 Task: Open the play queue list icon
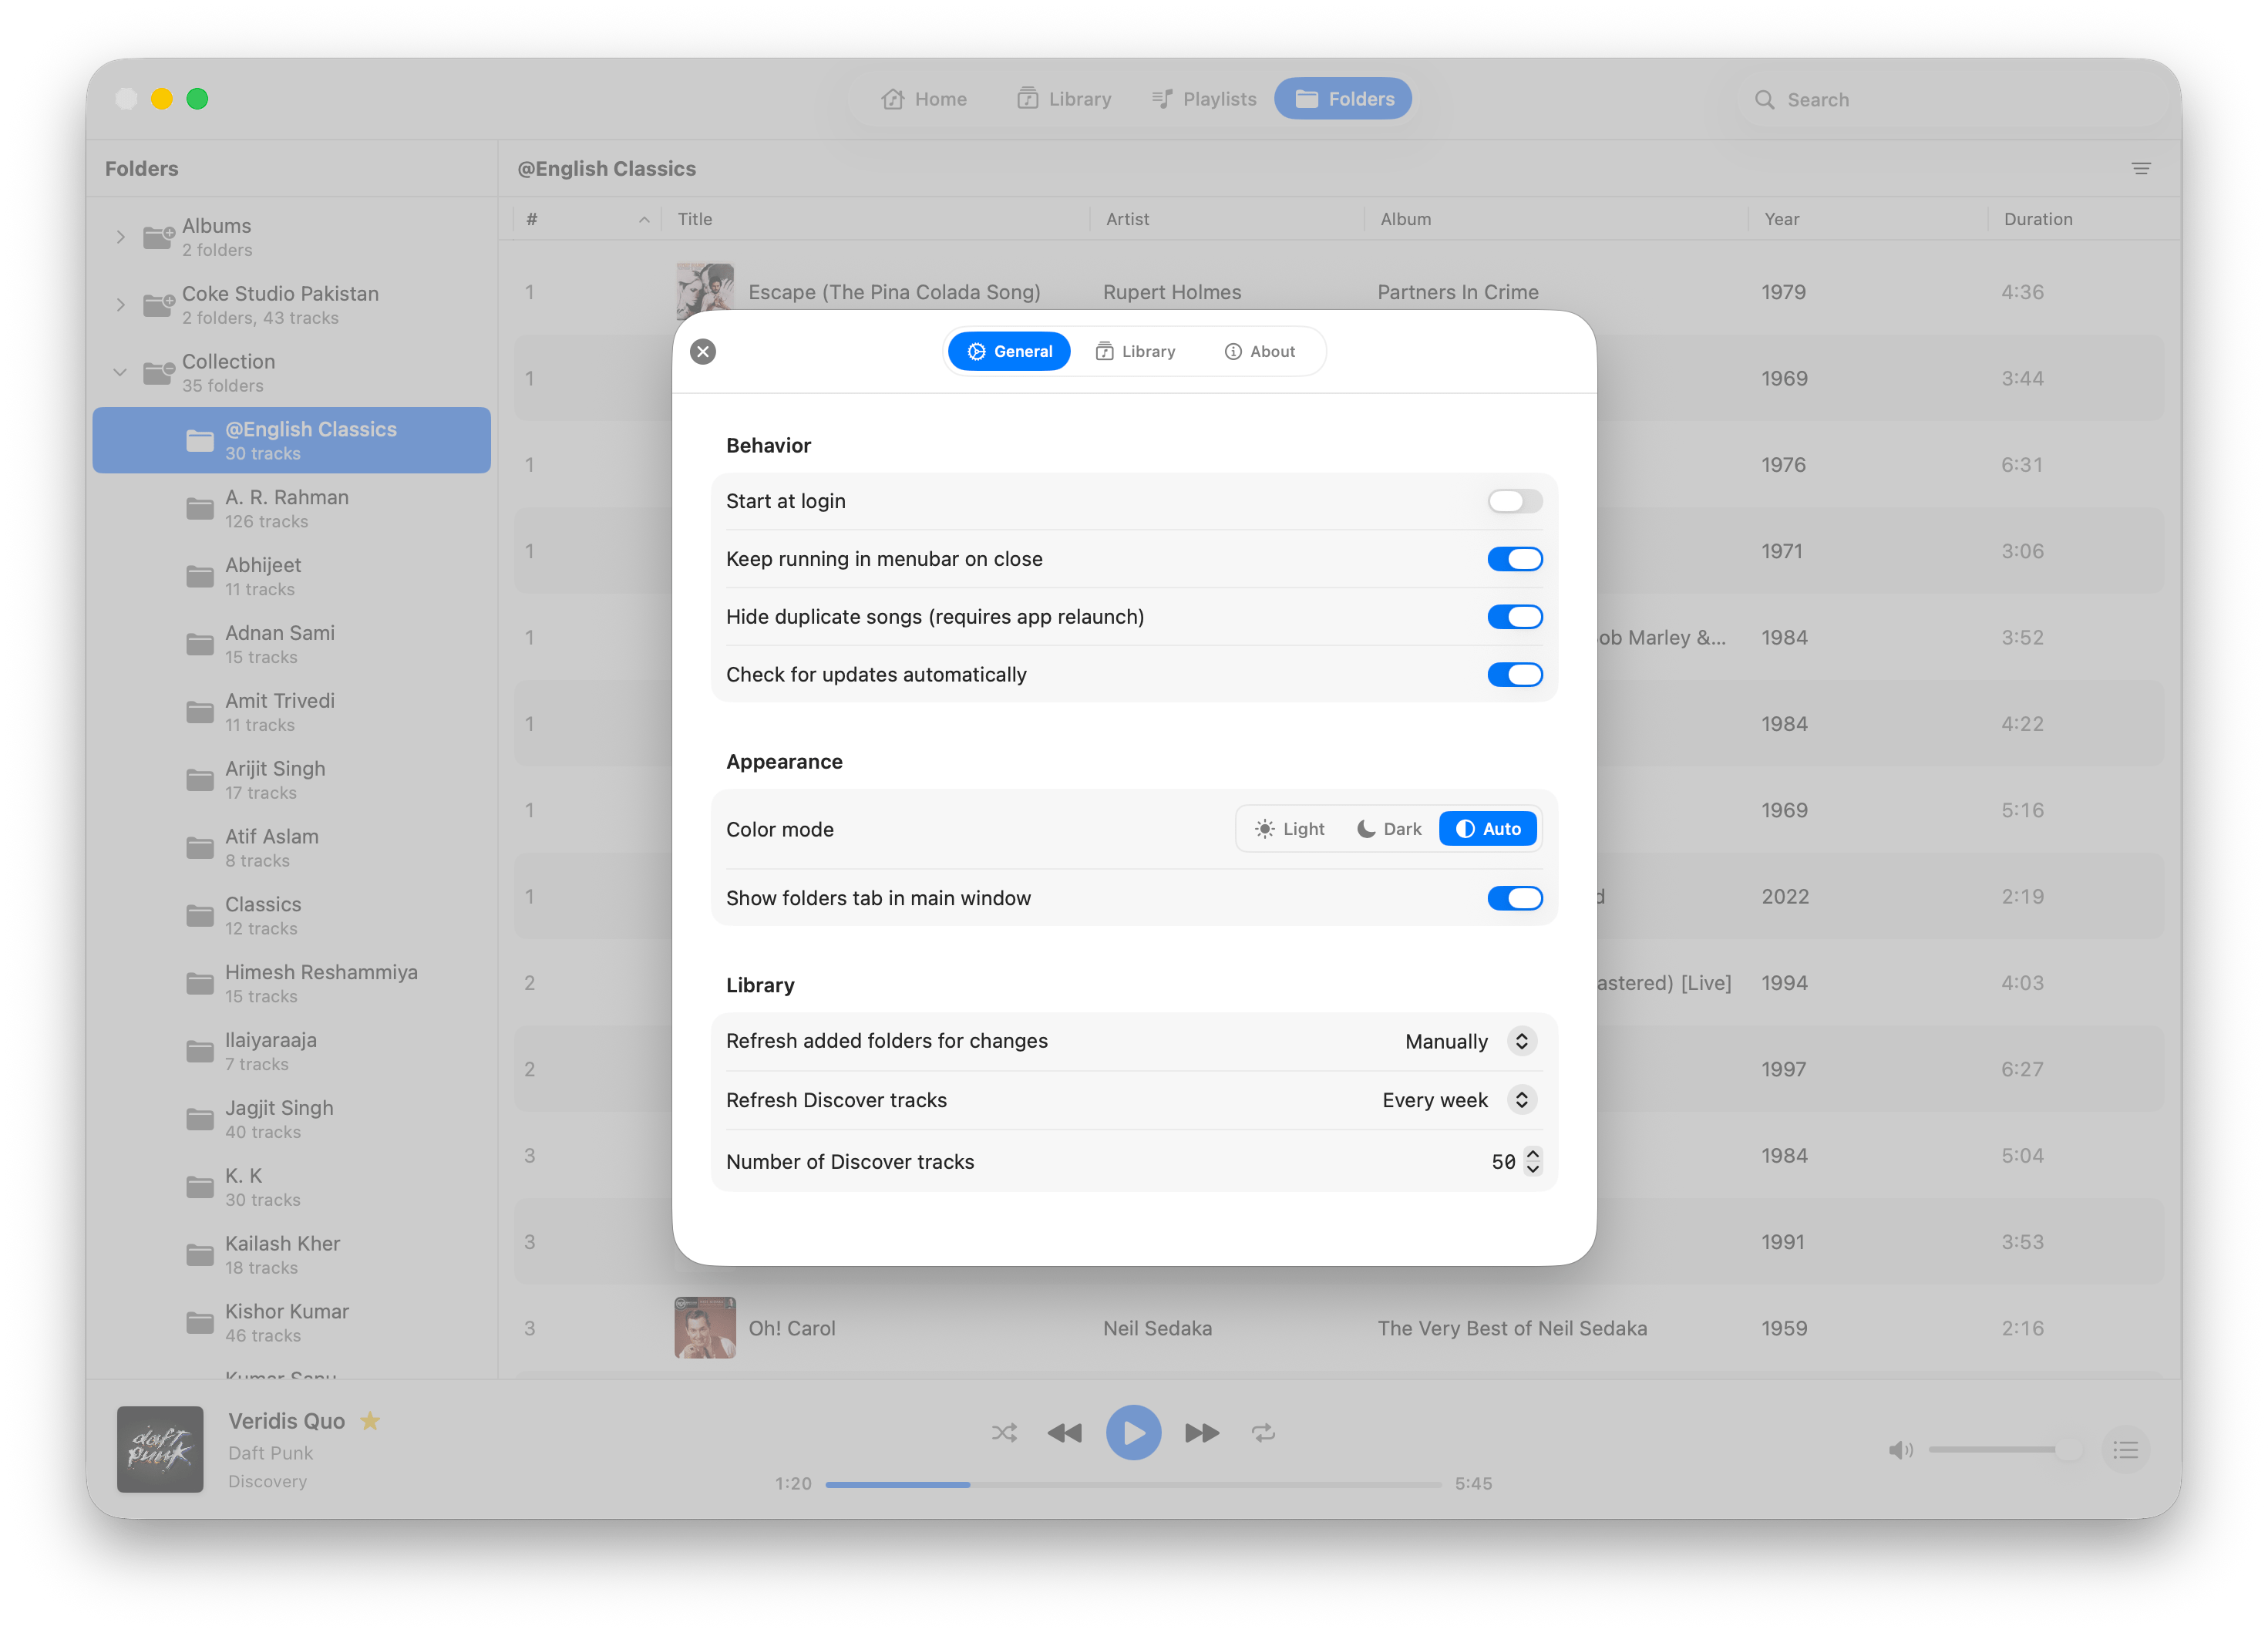(x=2126, y=1450)
